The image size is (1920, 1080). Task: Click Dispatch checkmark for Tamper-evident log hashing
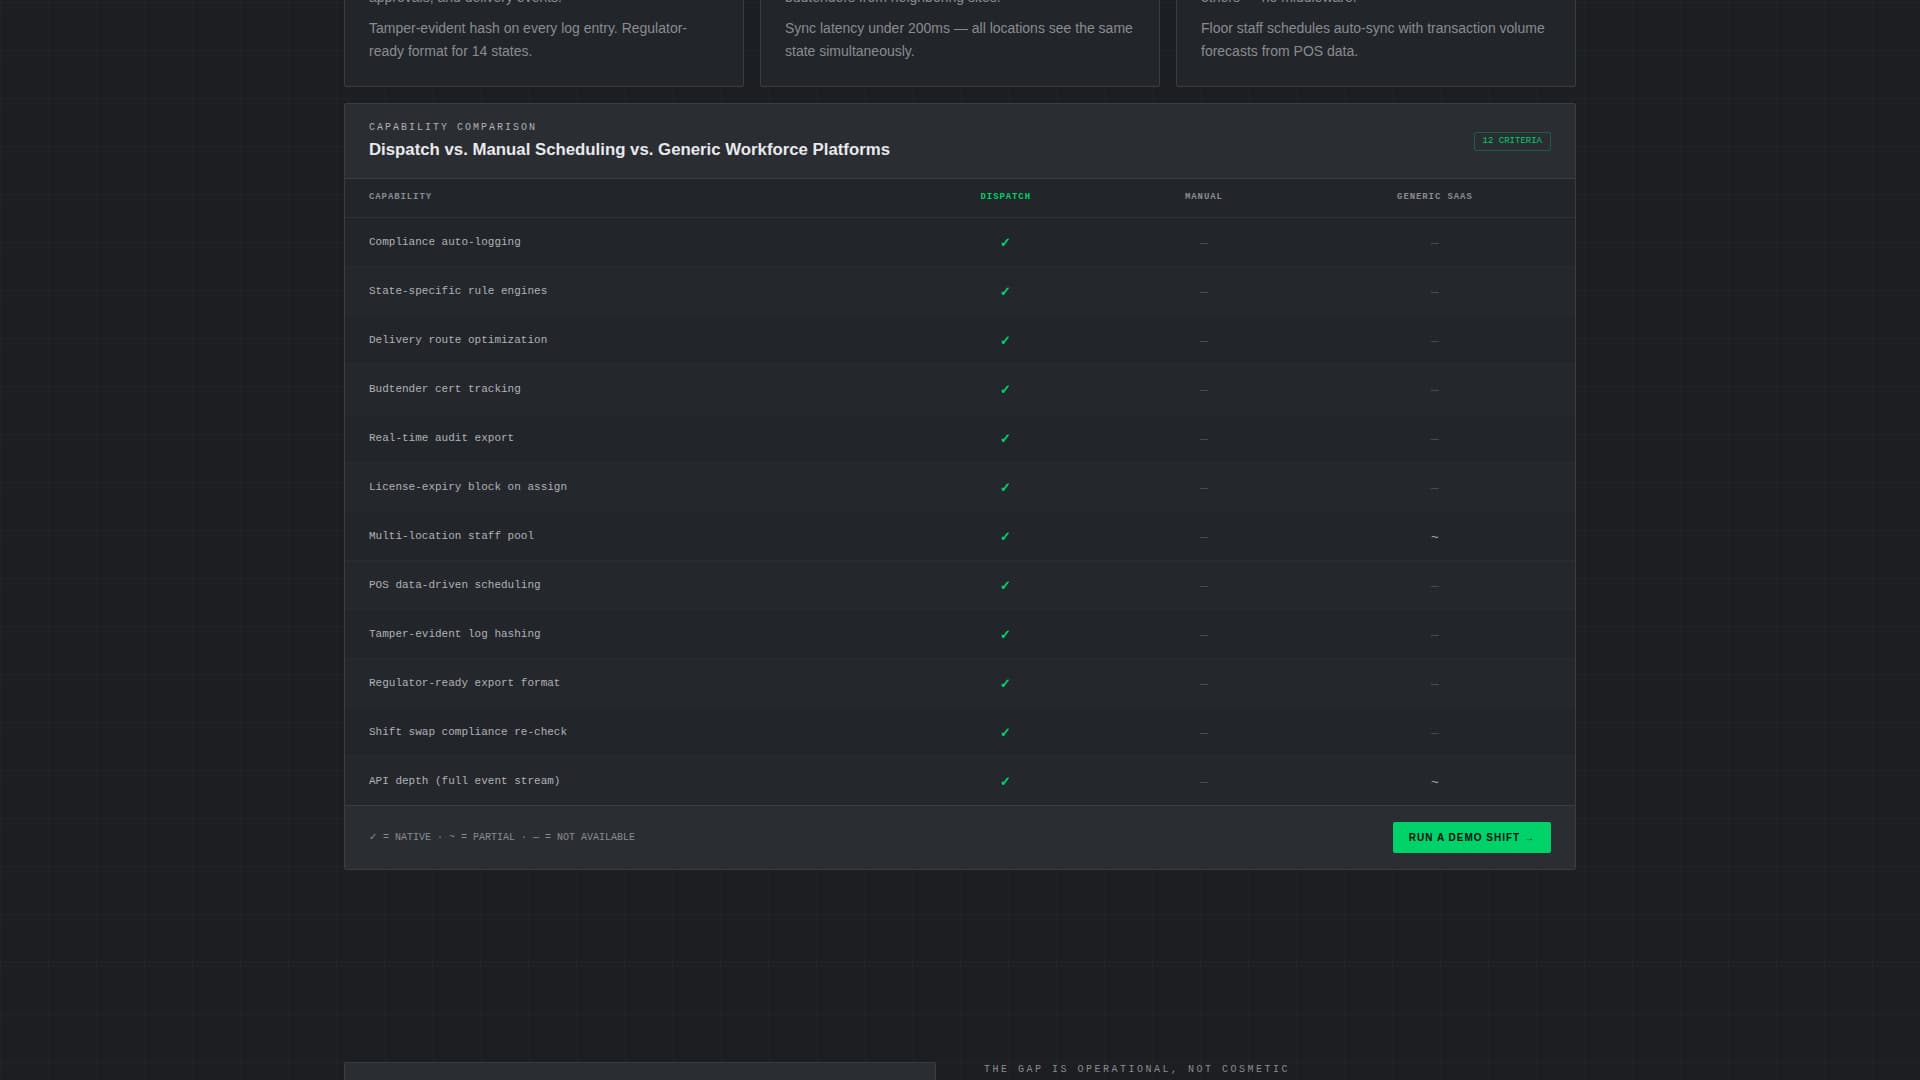point(1005,634)
